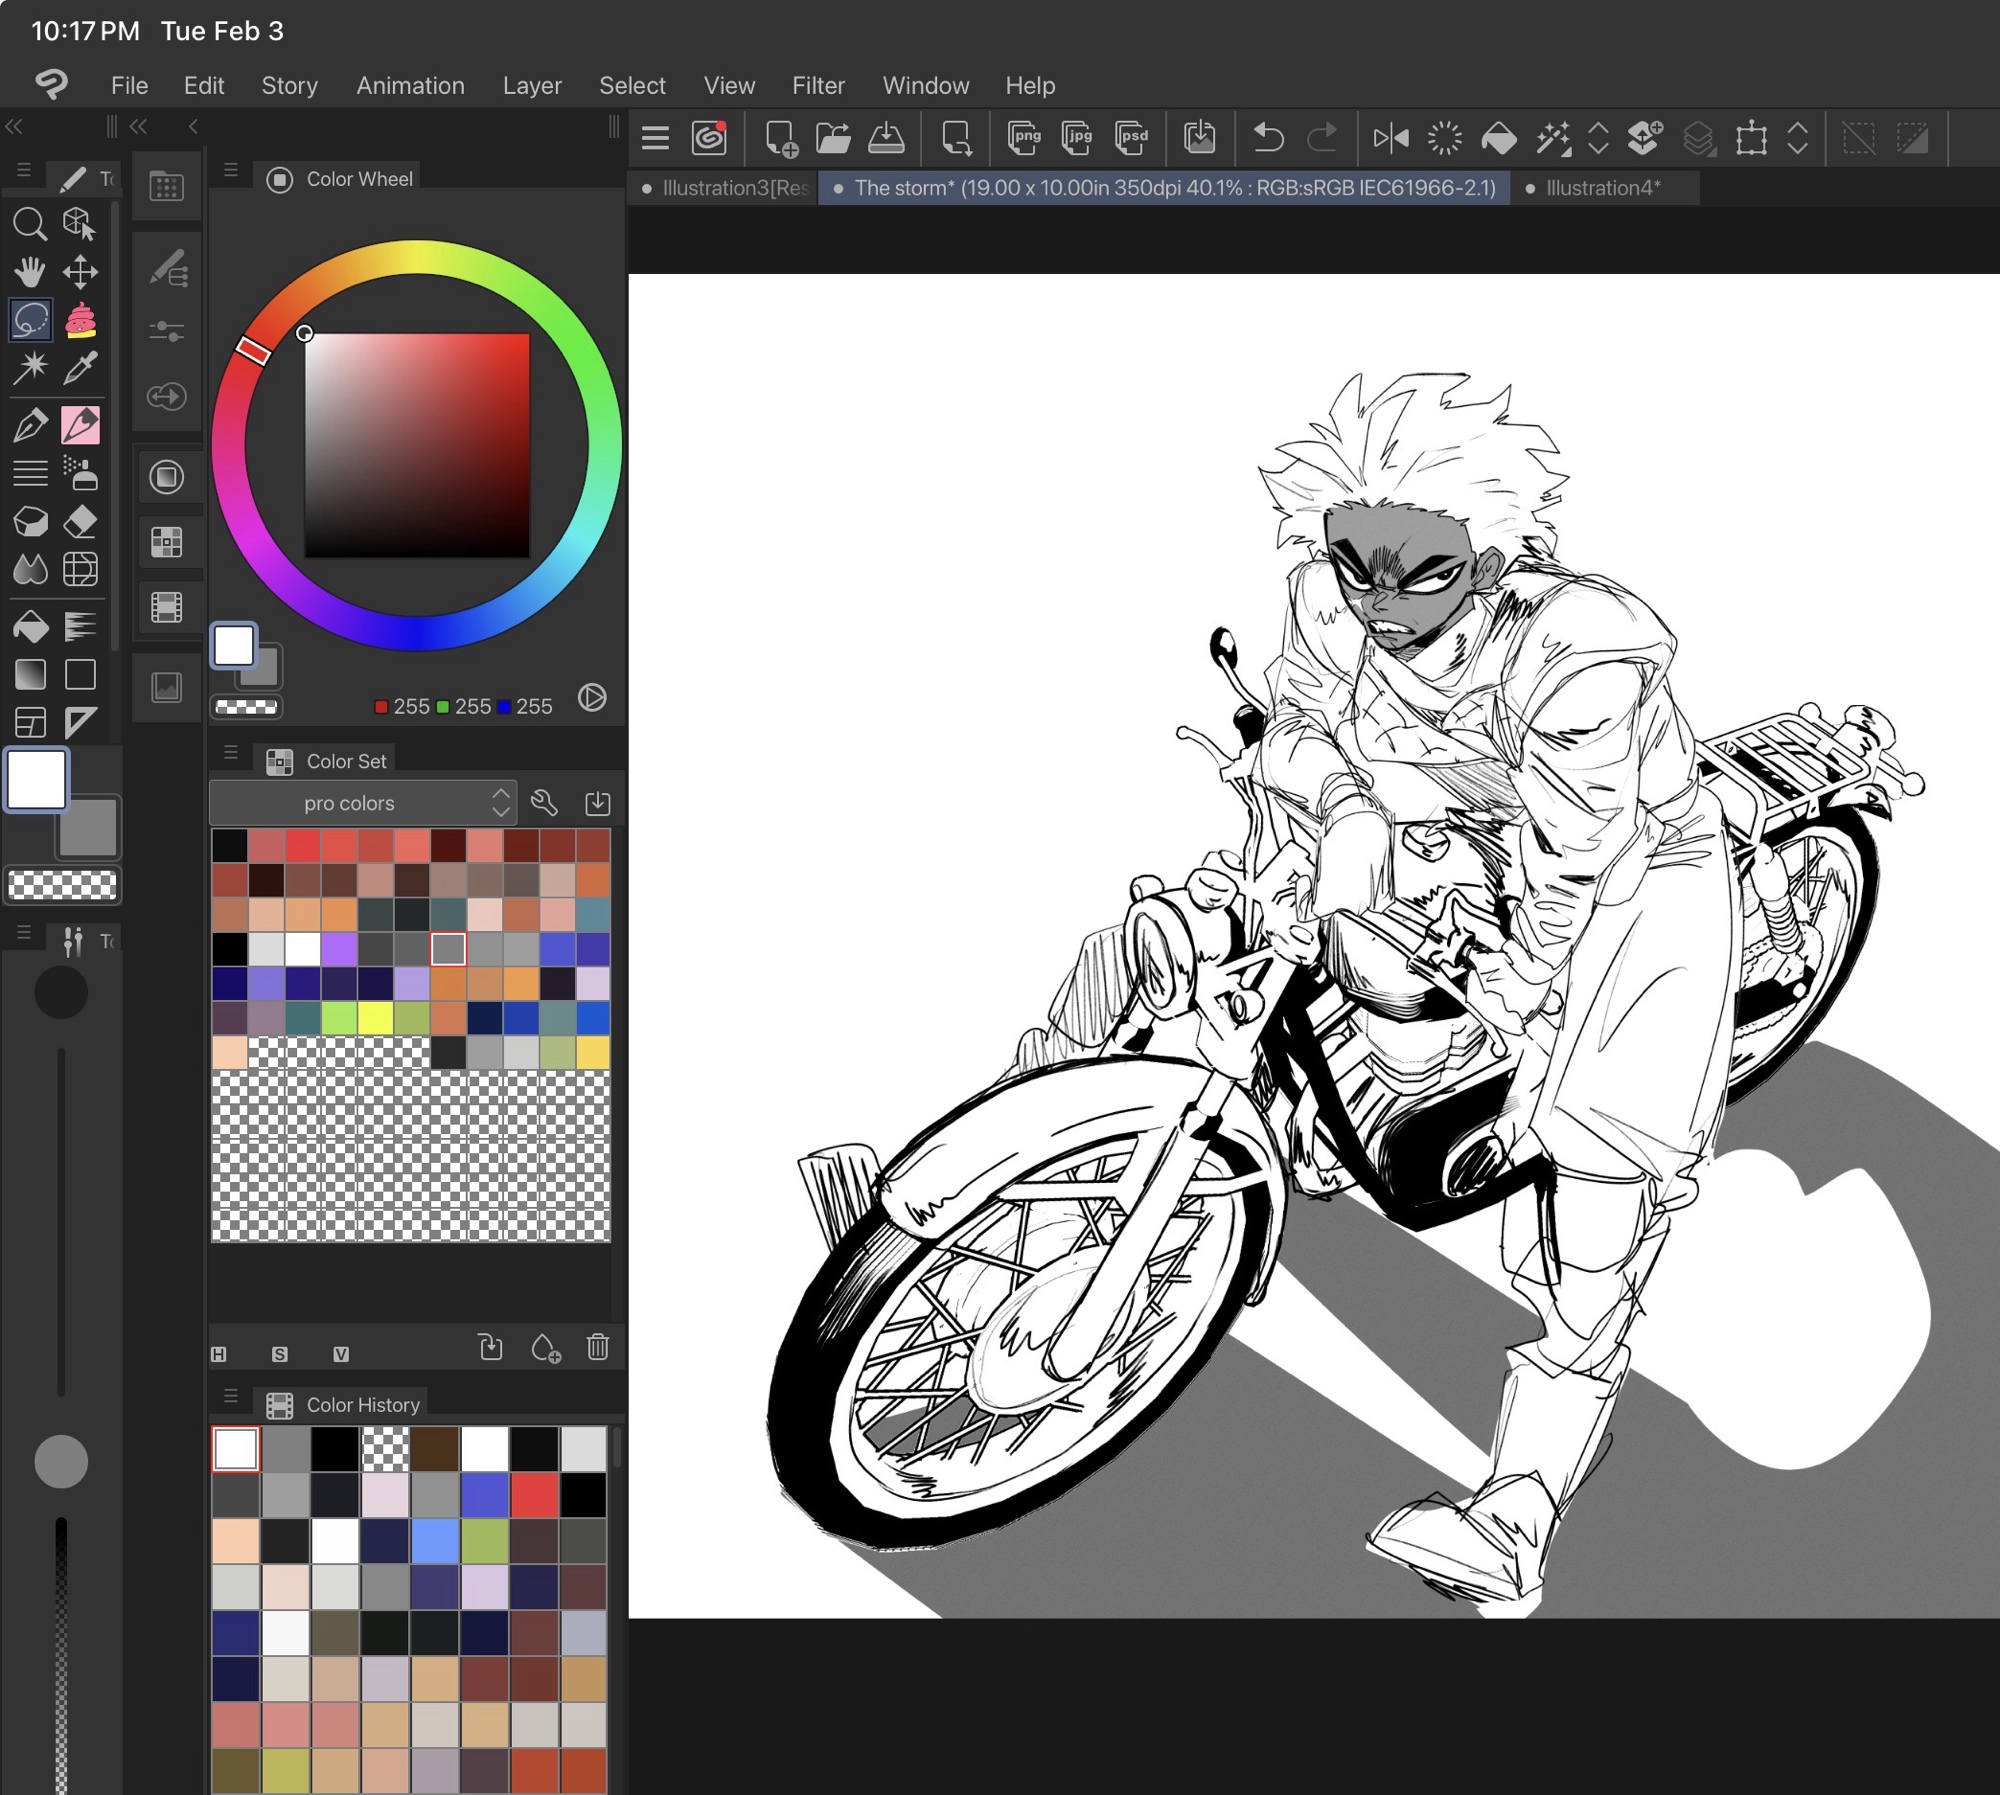Select the Move layer tool

click(80, 271)
